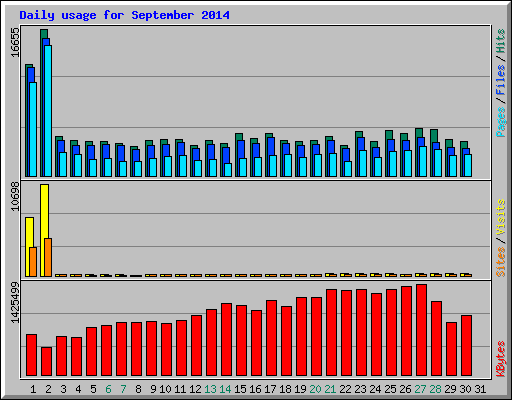Click day label 1 on the x-axis

coord(33,389)
